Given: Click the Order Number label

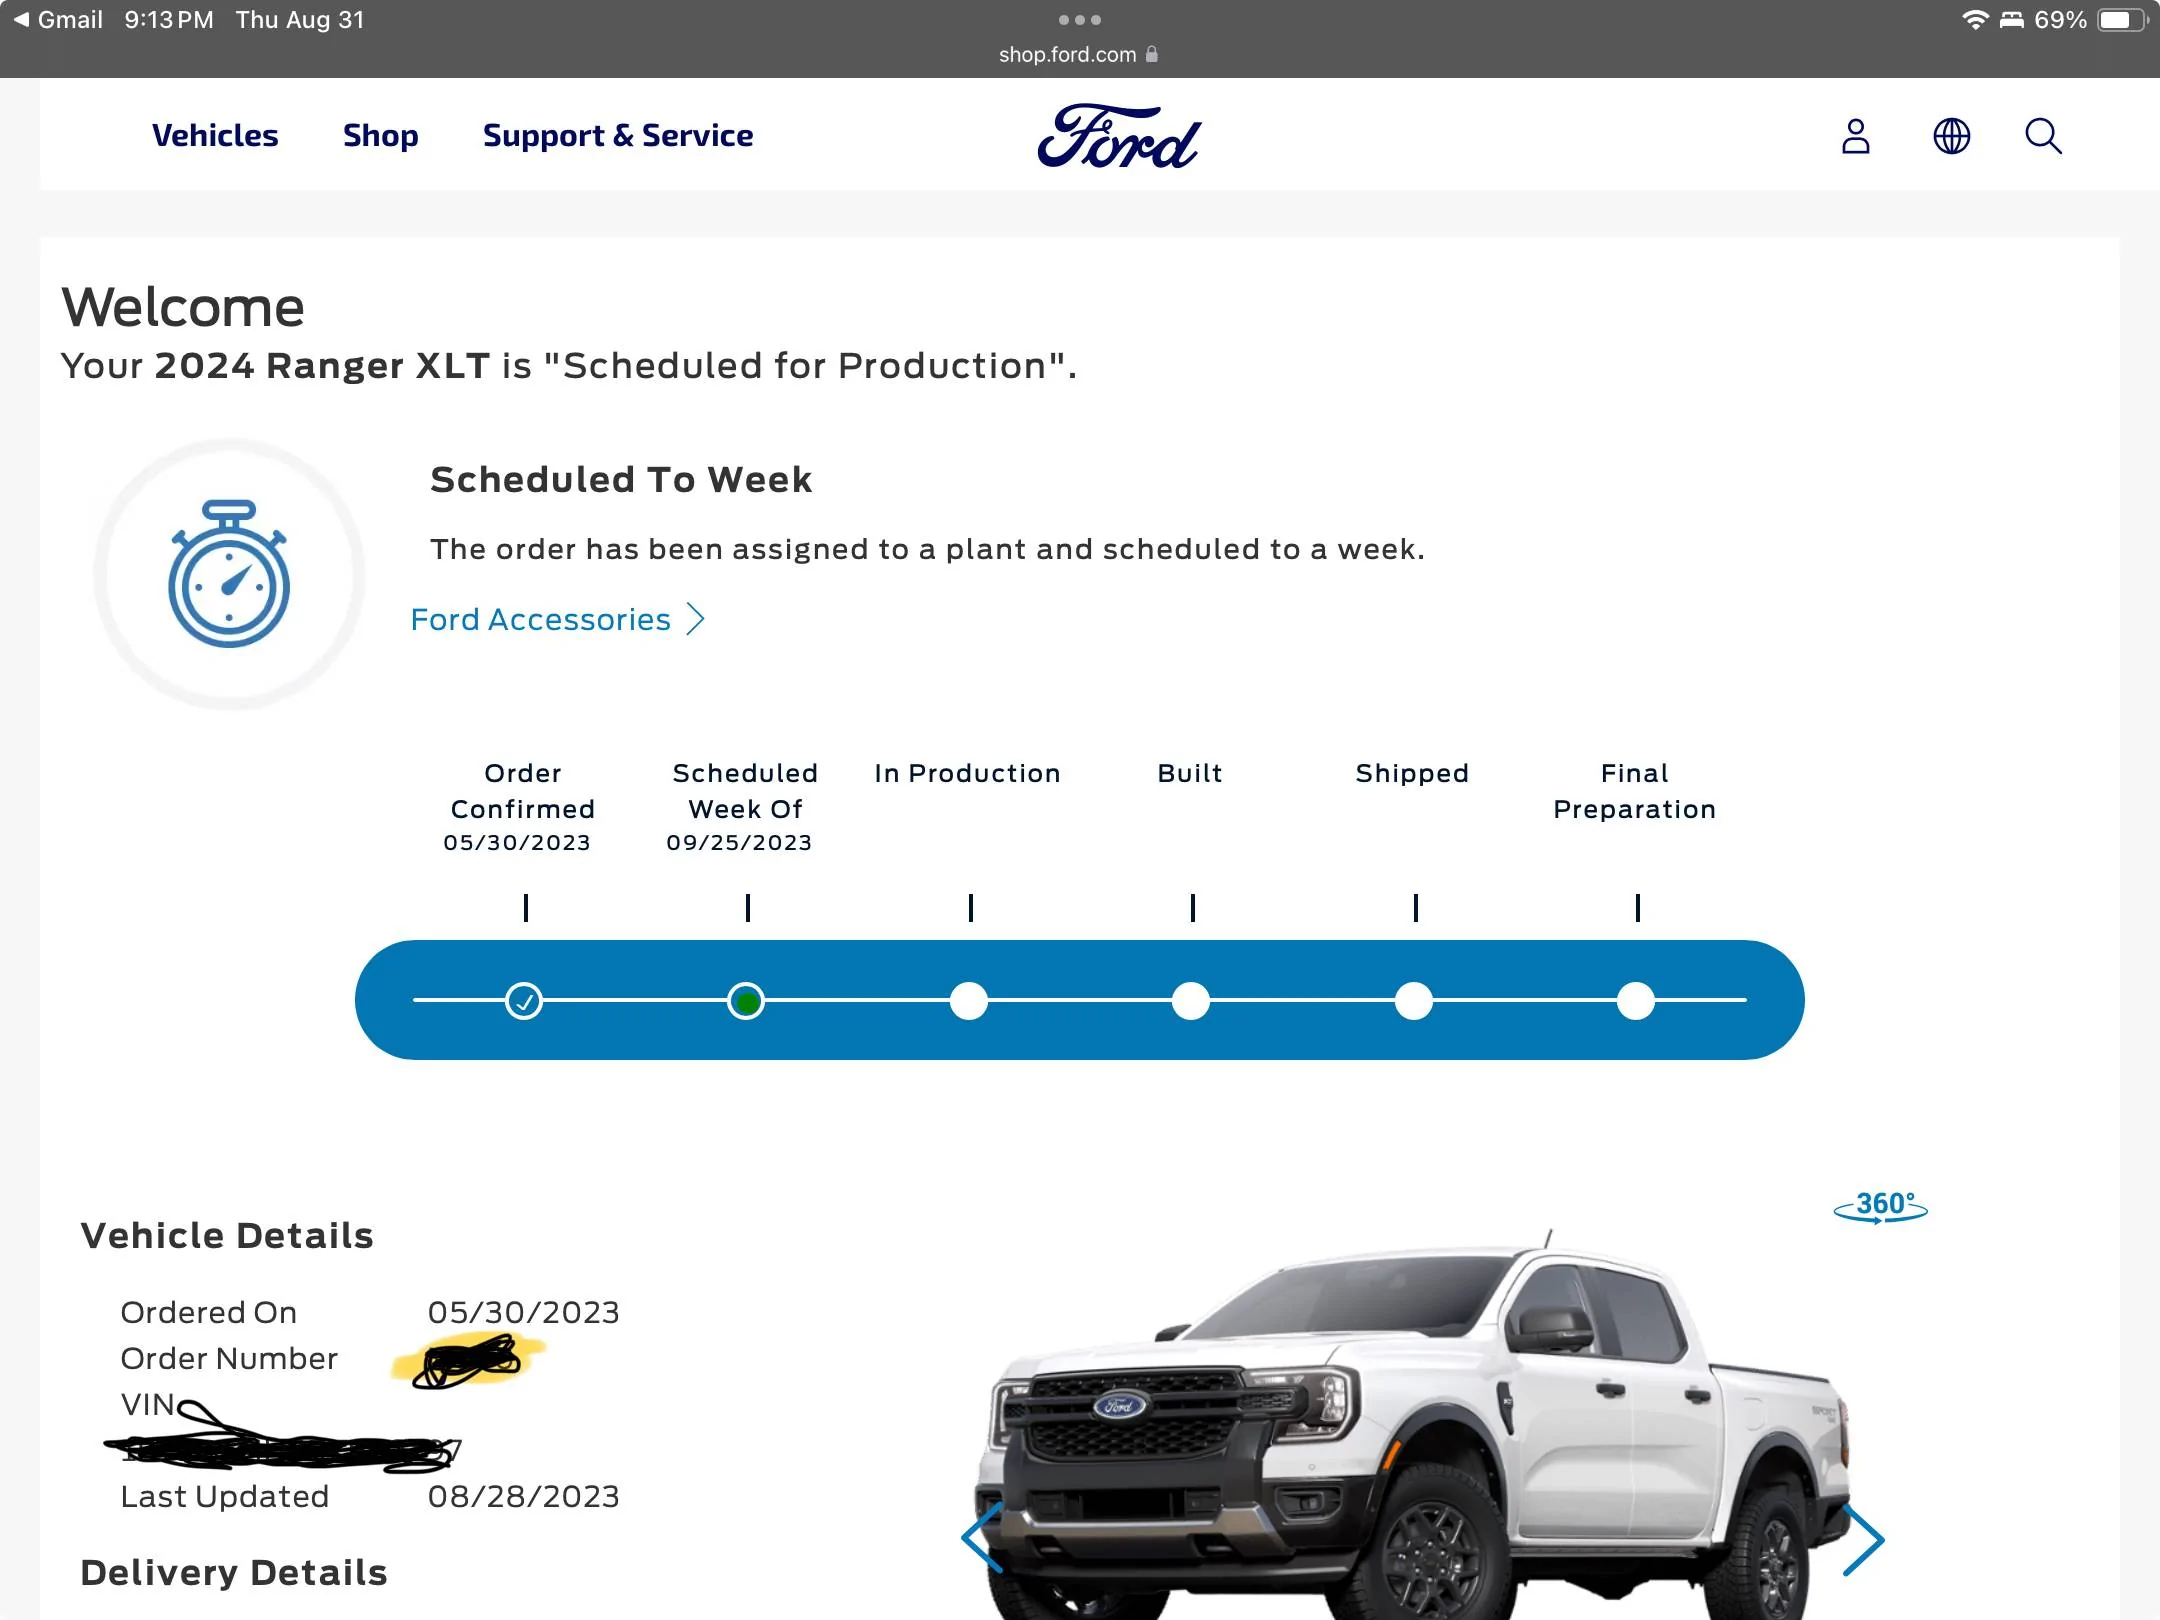Looking at the screenshot, I should 229,1359.
